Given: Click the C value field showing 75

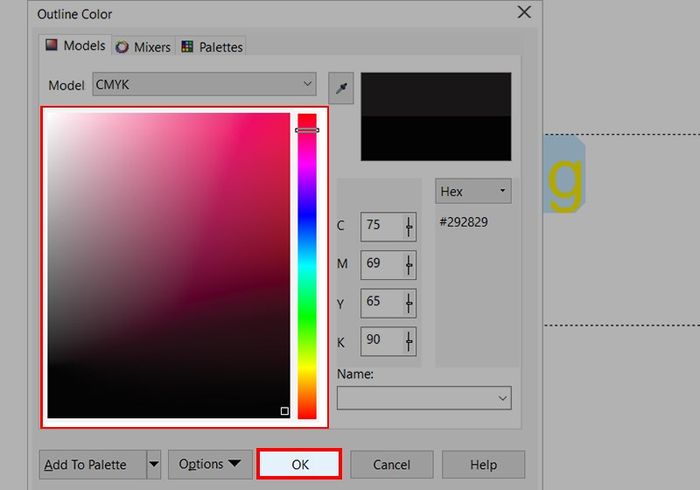Looking at the screenshot, I should (x=382, y=227).
